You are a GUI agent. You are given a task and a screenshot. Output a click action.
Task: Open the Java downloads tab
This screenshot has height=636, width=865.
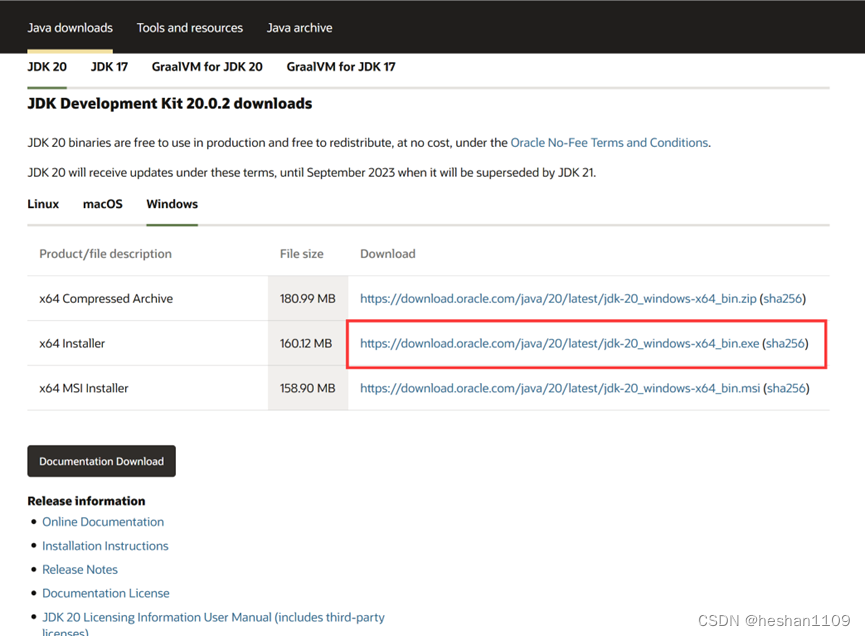70,28
